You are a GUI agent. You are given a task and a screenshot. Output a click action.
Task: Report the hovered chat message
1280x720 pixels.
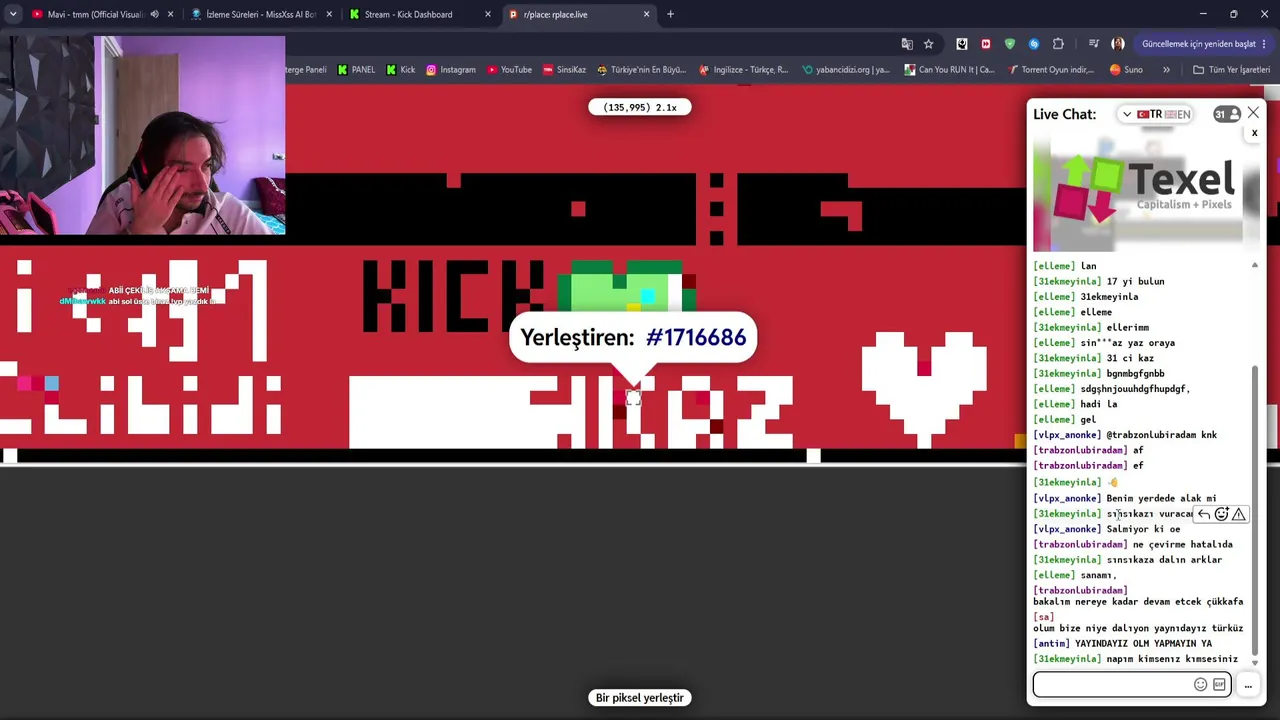[1239, 514]
